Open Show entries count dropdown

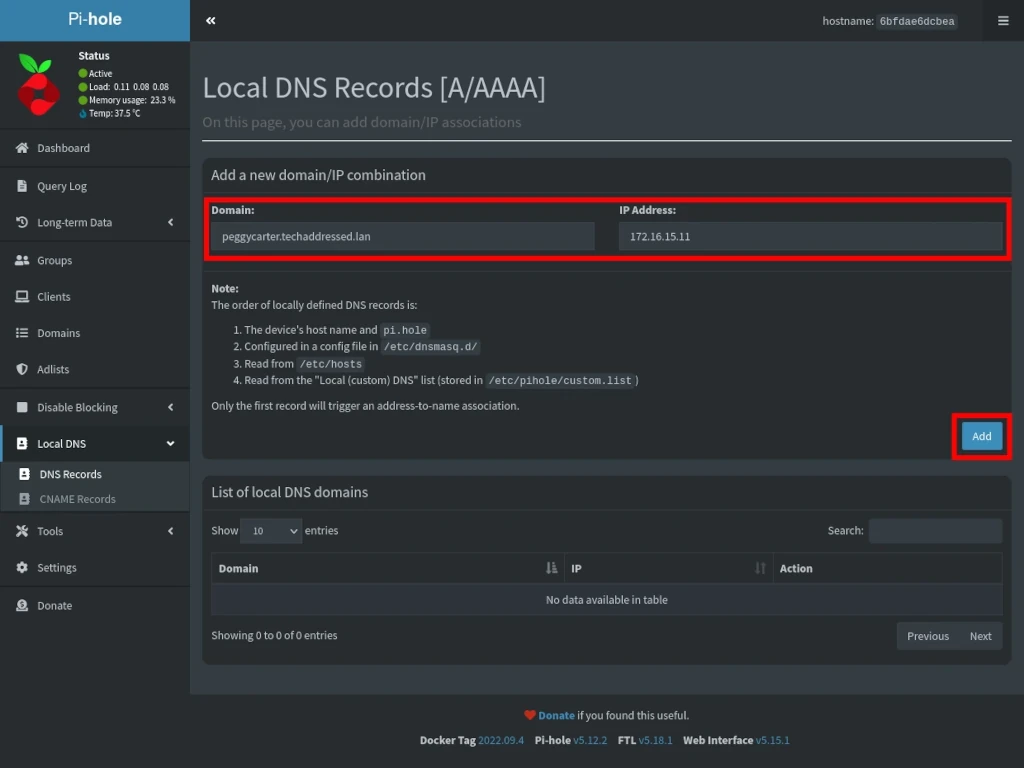(271, 530)
